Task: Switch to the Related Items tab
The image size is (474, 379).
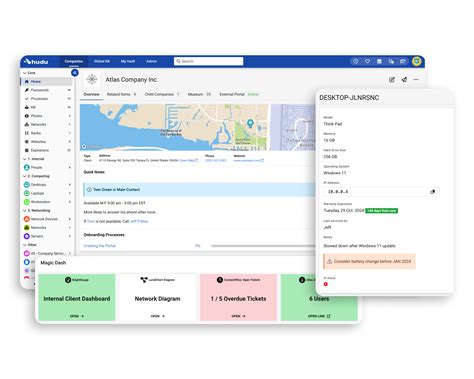Action: point(121,94)
